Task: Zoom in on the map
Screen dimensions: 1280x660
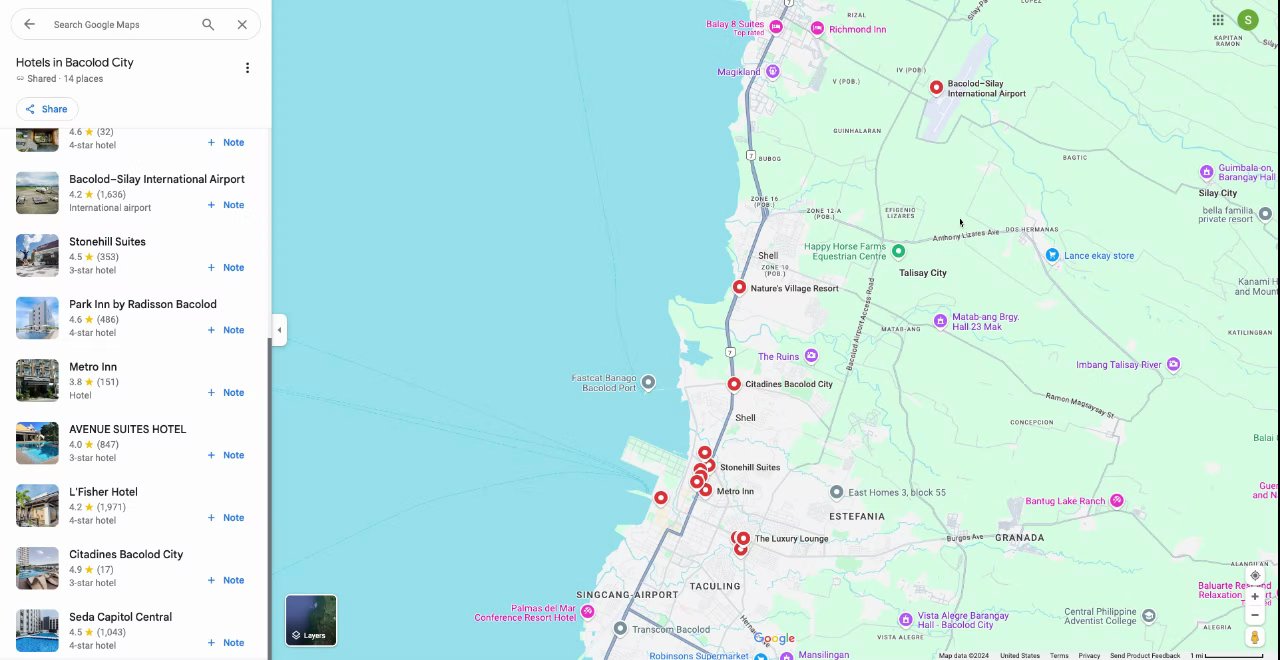Action: click(1255, 596)
